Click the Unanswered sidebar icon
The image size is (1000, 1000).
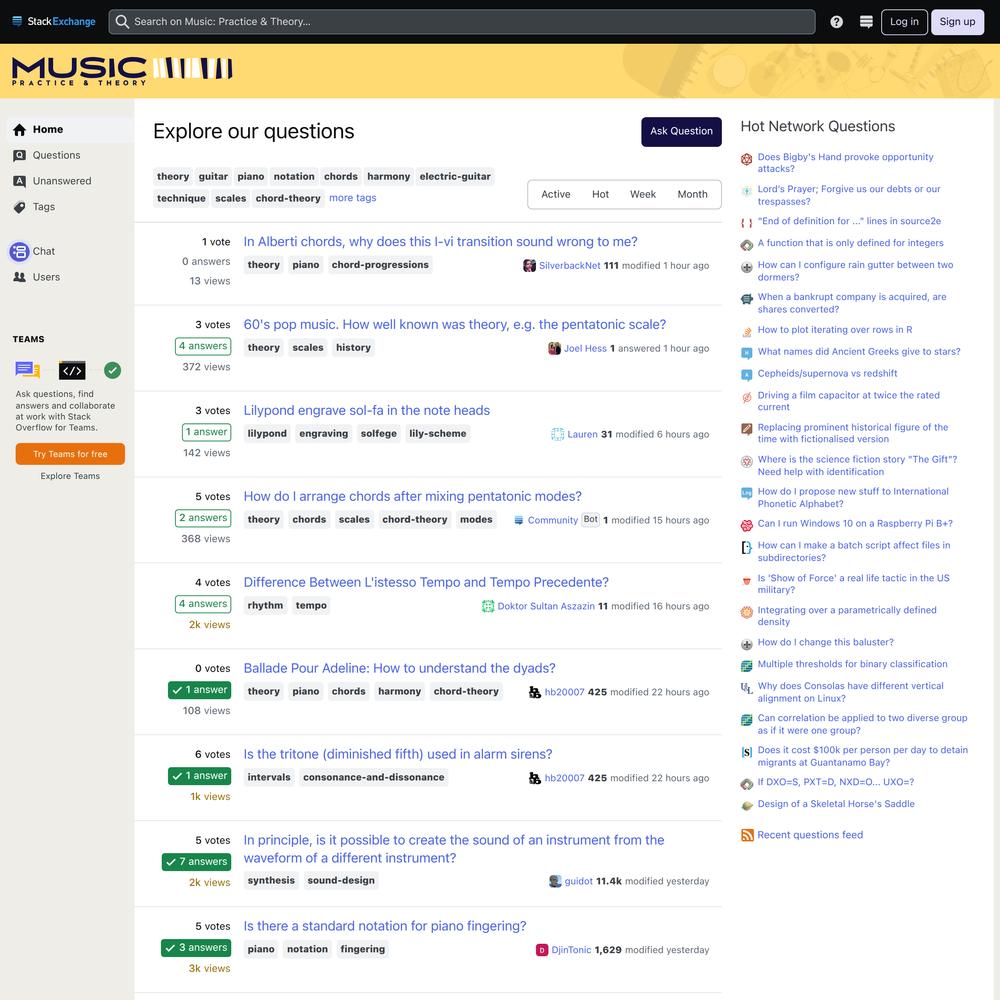[x=20, y=181]
